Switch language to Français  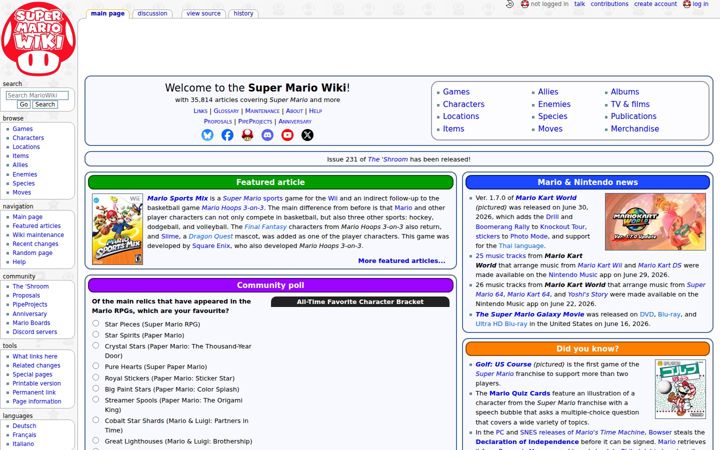(x=24, y=435)
